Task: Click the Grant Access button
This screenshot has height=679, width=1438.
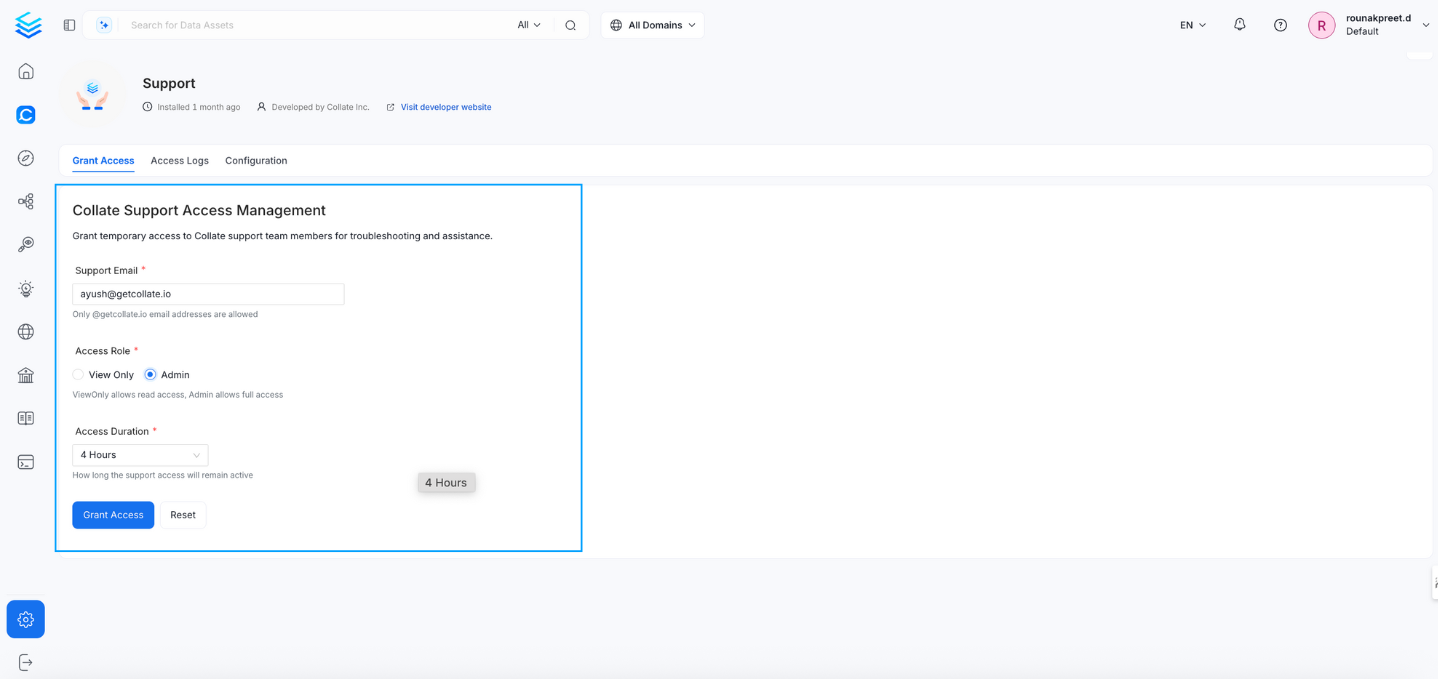Action: click(x=112, y=514)
